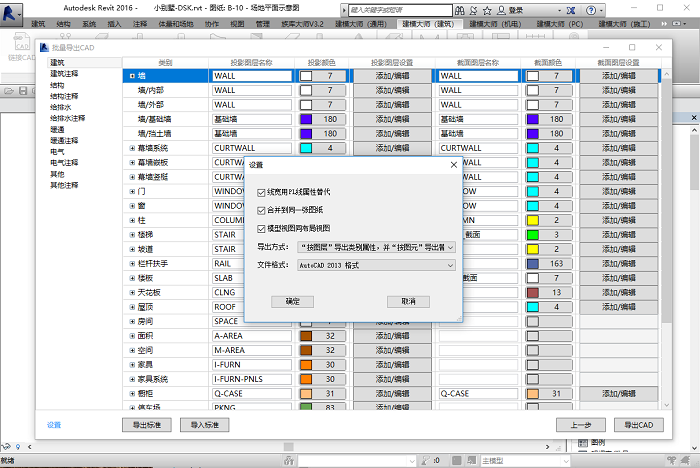Click the subscription center icon left of the star
This screenshot has width=700, height=468.
pyautogui.click(x=473, y=10)
